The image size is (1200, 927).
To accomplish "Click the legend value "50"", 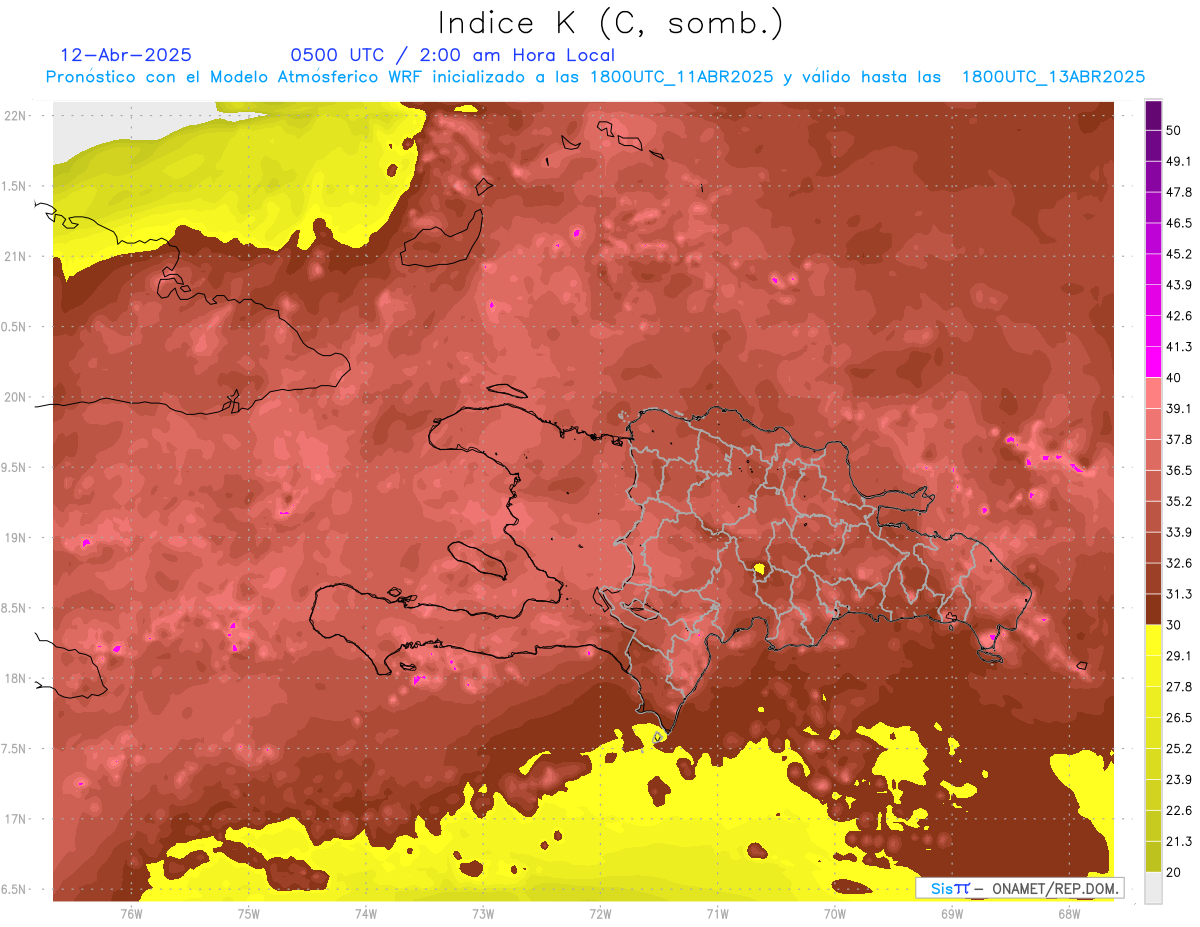I will pyautogui.click(x=1176, y=130).
